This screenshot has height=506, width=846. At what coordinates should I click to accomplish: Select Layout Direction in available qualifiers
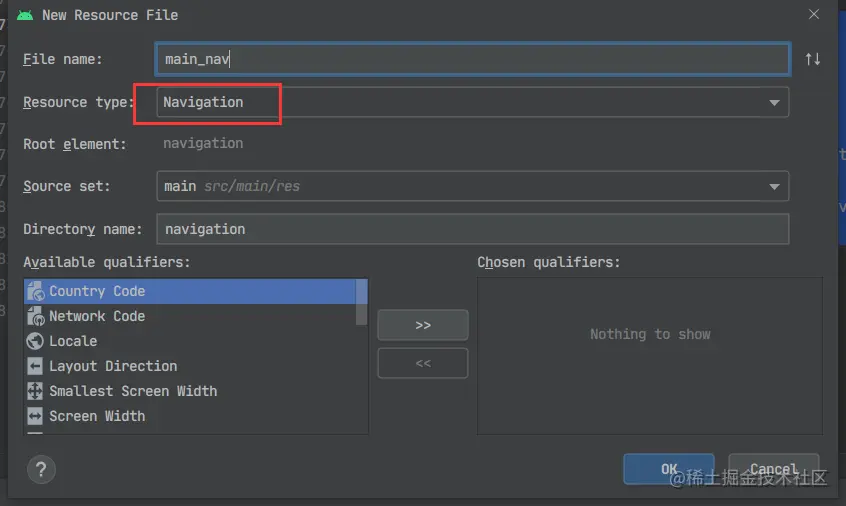click(190, 366)
